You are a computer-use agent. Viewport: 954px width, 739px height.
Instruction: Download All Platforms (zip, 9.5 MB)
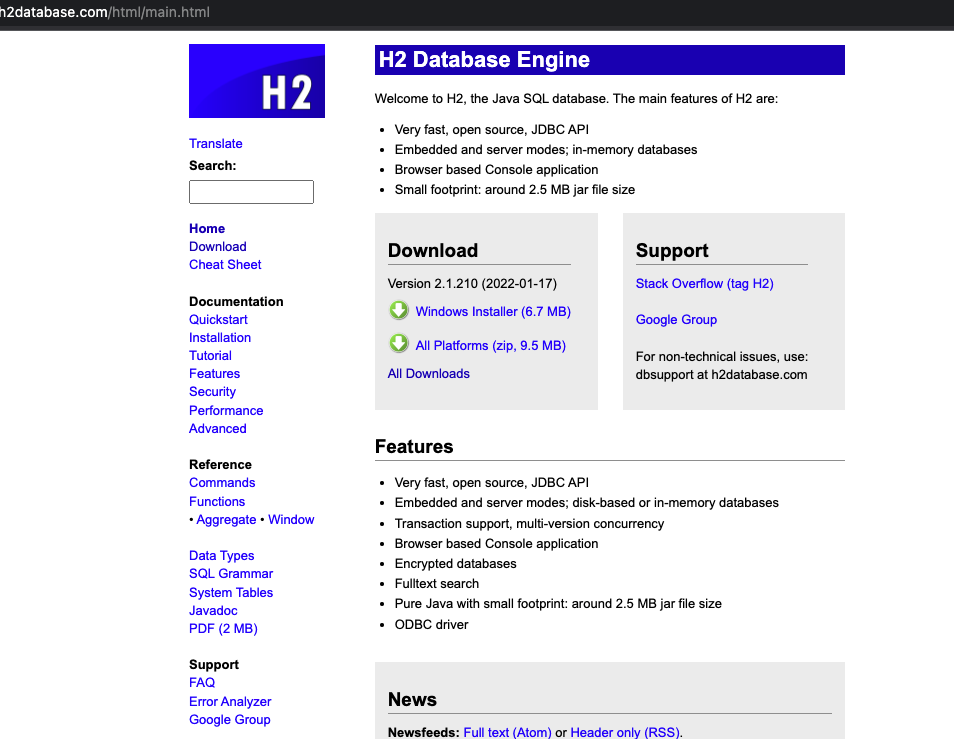click(x=490, y=346)
